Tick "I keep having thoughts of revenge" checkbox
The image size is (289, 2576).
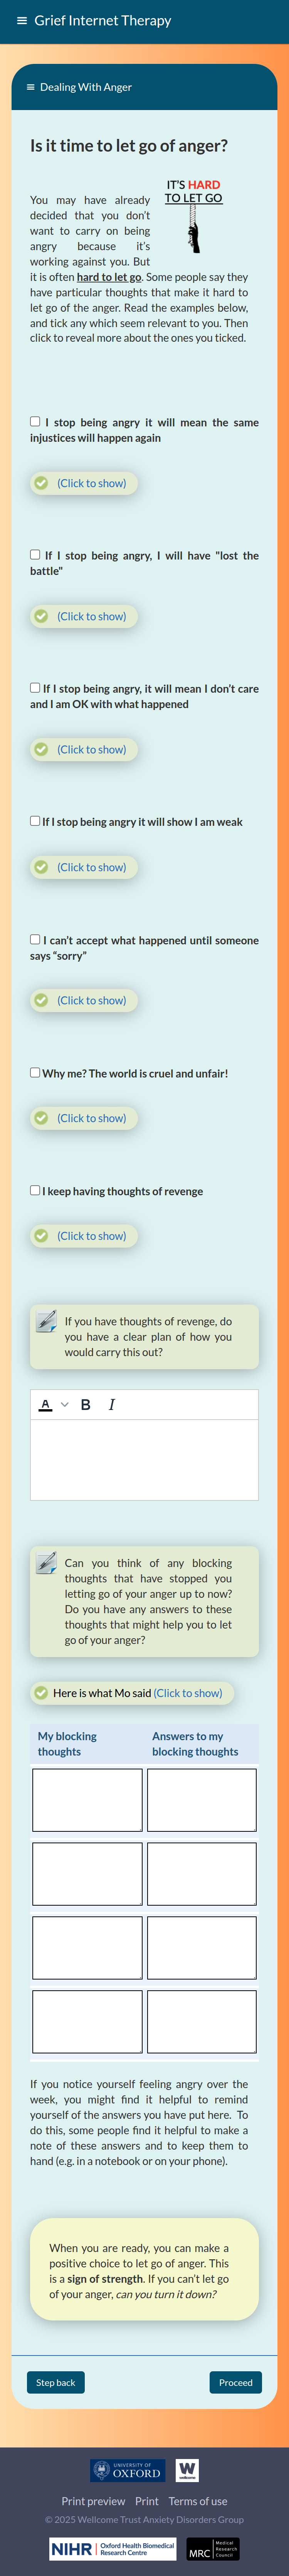pyautogui.click(x=35, y=1190)
